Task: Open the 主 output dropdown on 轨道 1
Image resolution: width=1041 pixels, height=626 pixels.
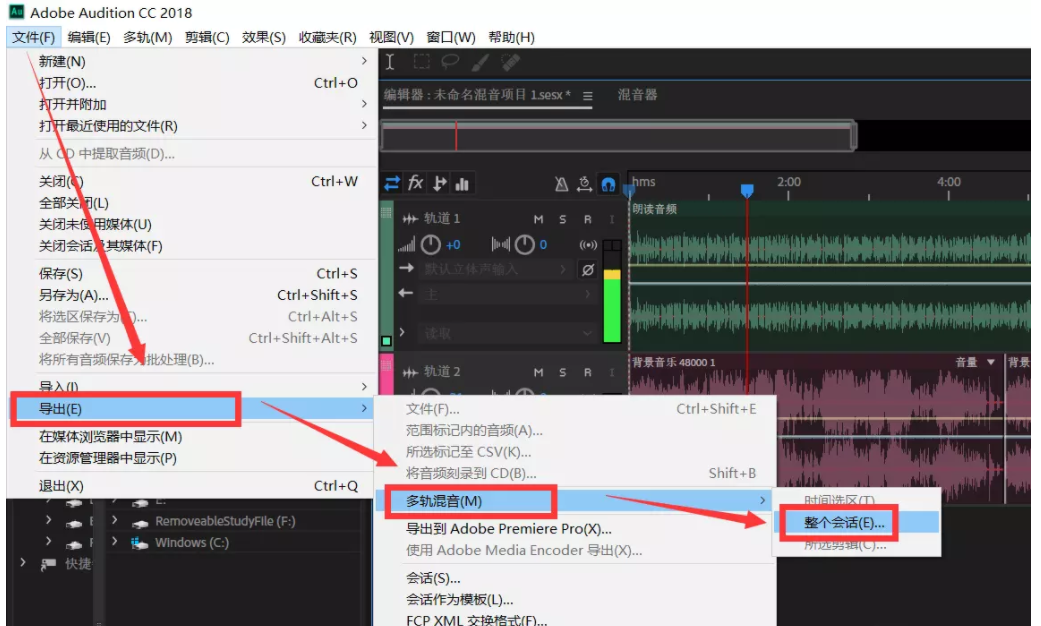Action: (x=507, y=294)
